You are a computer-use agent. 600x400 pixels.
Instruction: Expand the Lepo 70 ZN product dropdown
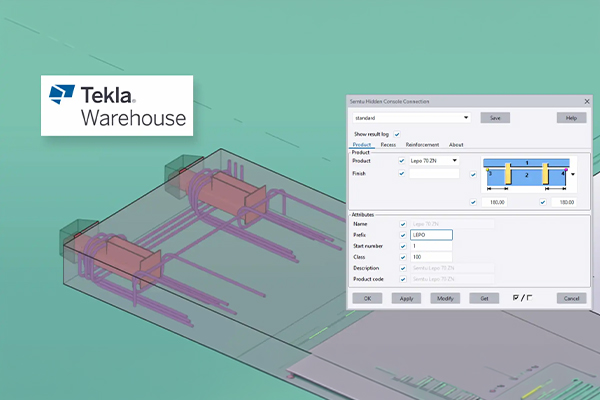point(454,160)
